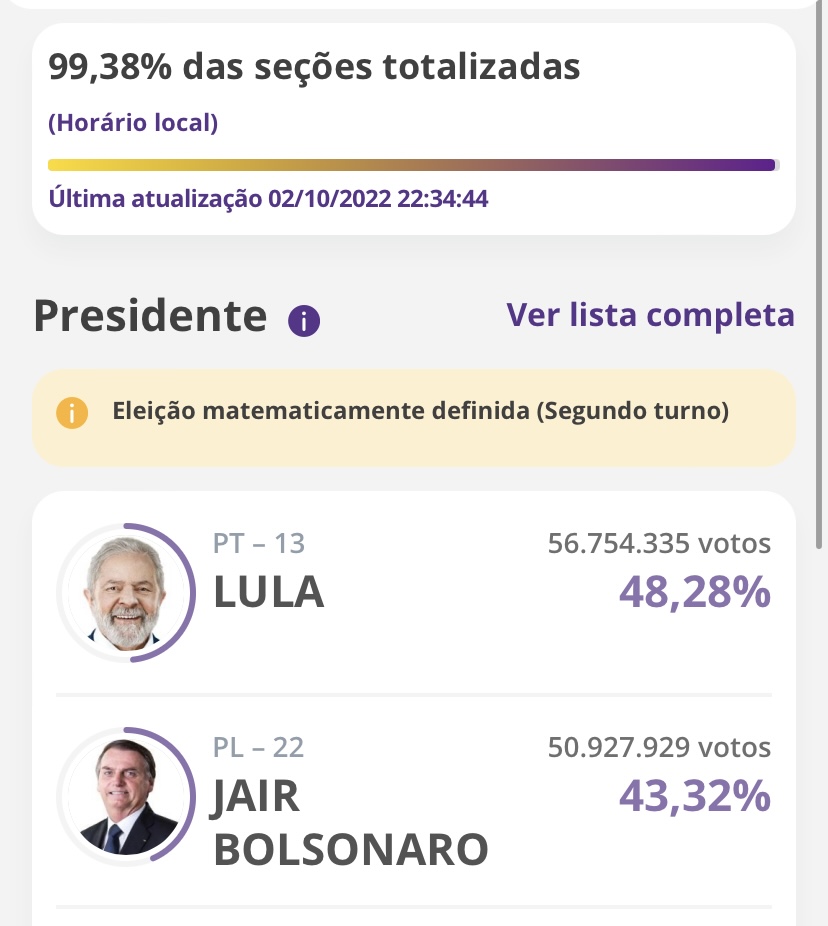Click the 56.754.335 votos count
828x926 pixels.
659,544
